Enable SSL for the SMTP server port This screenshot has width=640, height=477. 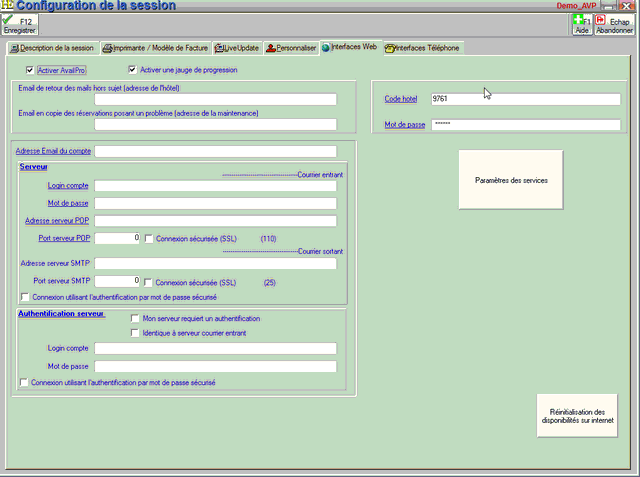coord(149,281)
